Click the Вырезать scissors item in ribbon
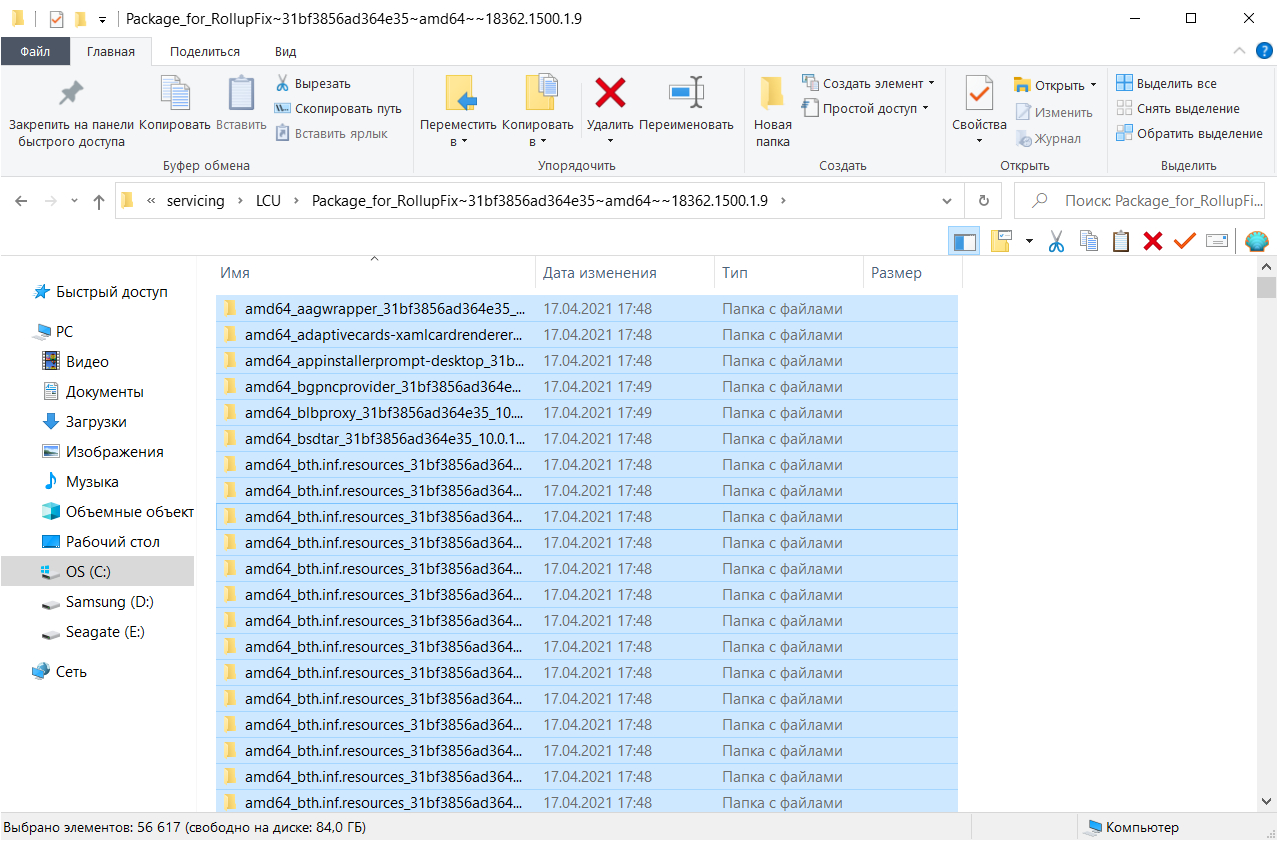 (313, 84)
